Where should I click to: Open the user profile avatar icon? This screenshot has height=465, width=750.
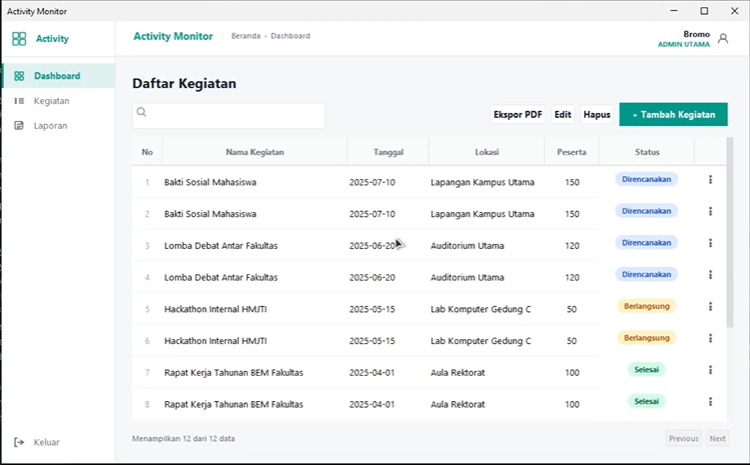[723, 39]
